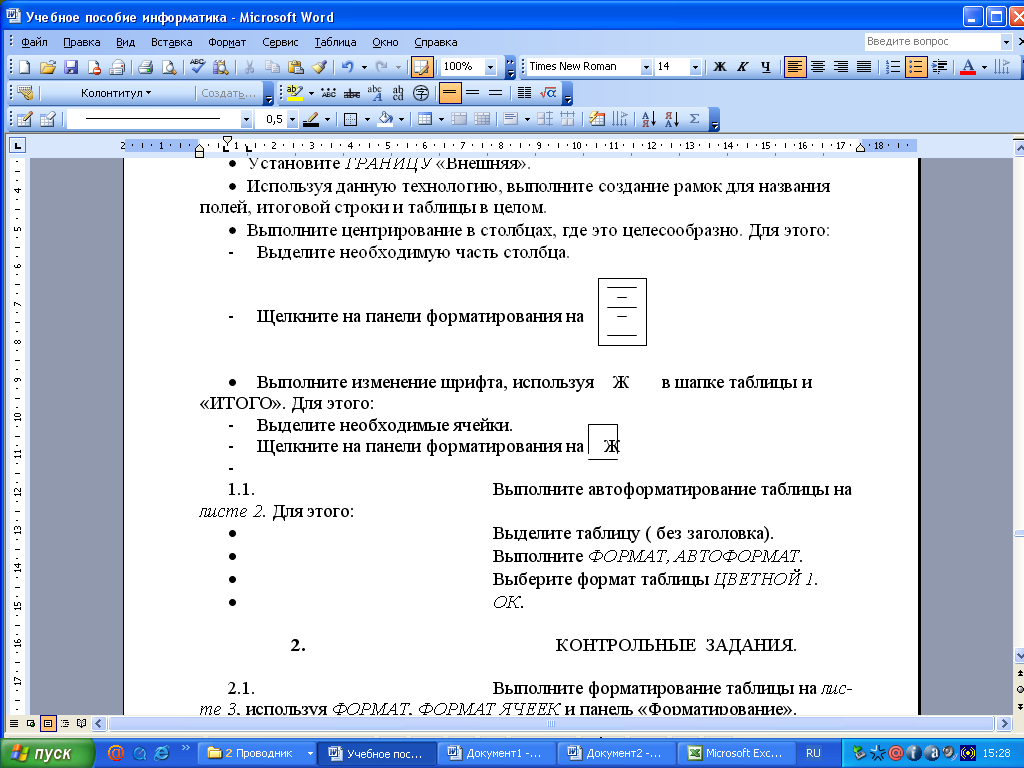Cut selection with scissors icon
The width and height of the screenshot is (1024, 768).
pyautogui.click(x=249, y=67)
